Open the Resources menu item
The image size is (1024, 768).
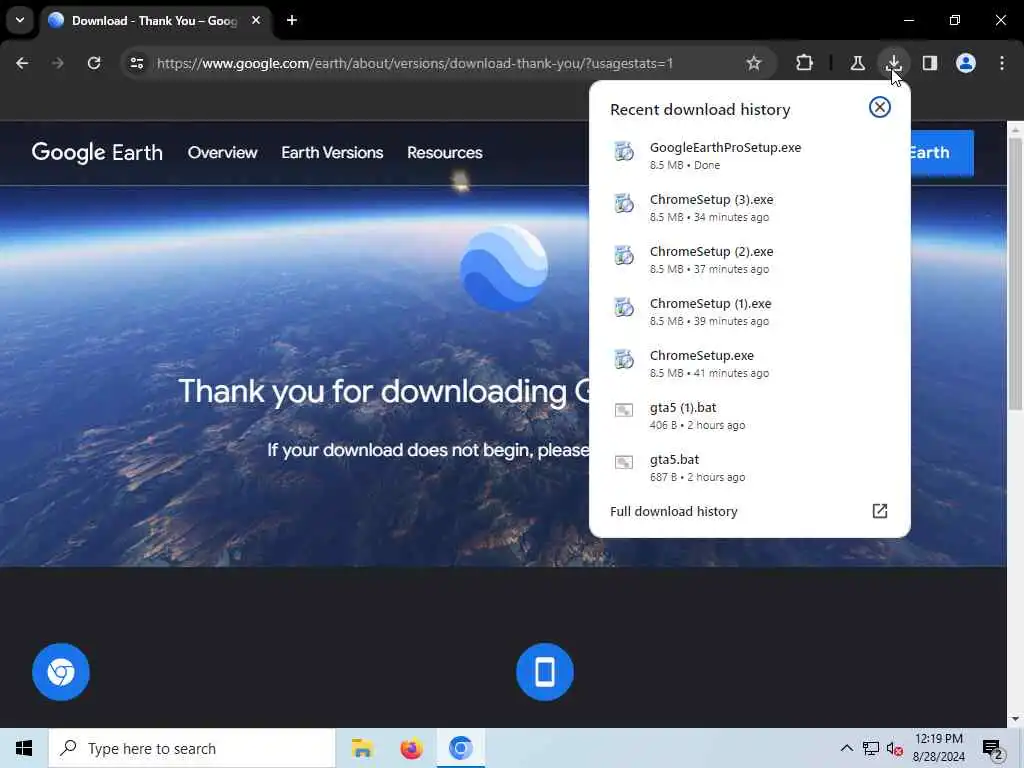coord(445,152)
